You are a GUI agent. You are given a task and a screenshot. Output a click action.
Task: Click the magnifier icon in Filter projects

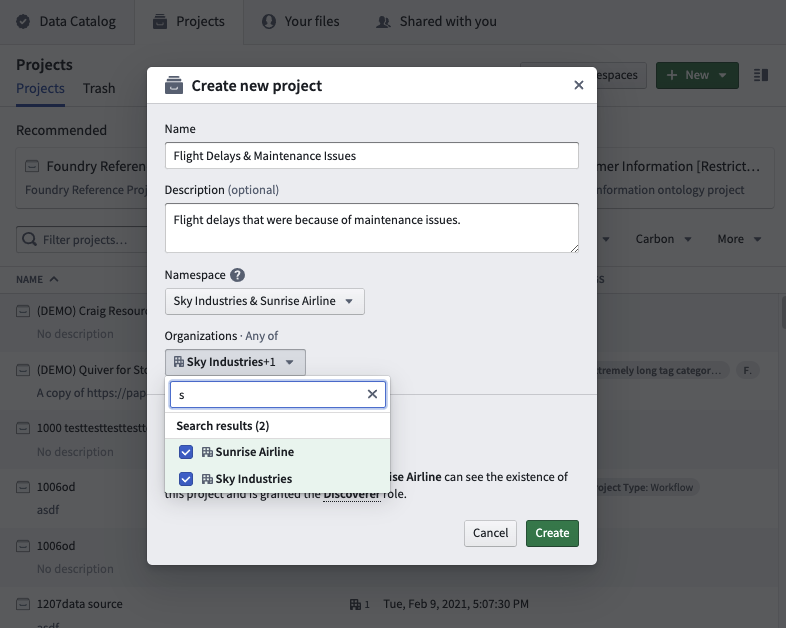[x=30, y=239]
